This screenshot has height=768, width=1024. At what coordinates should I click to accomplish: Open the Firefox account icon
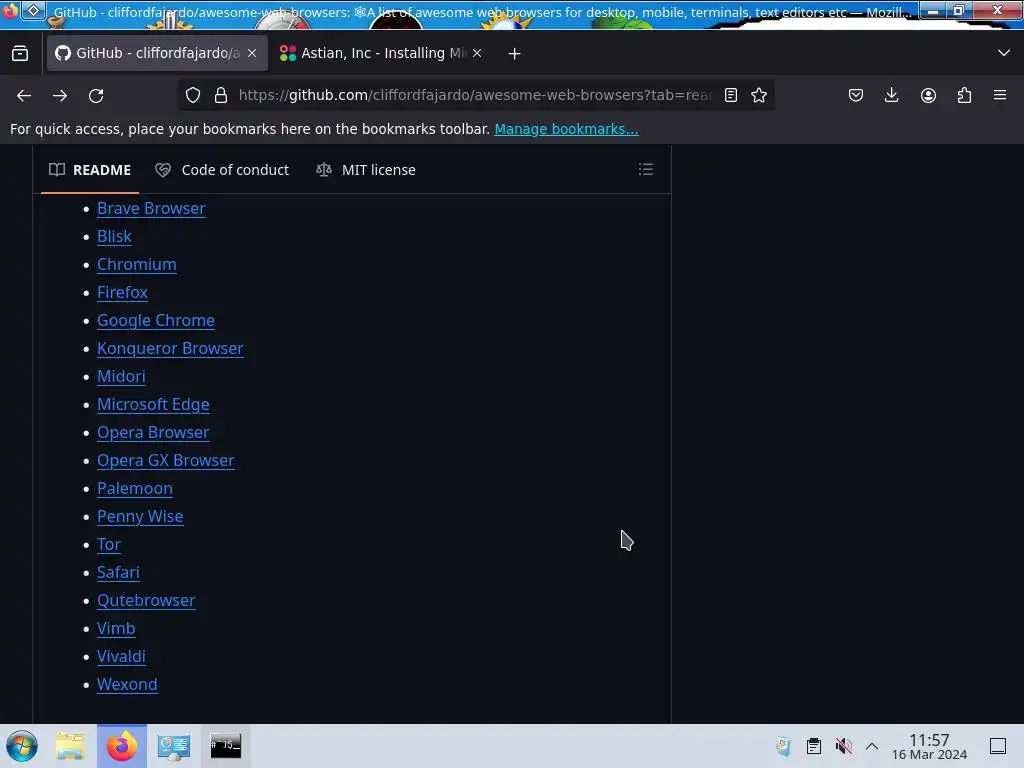[928, 95]
